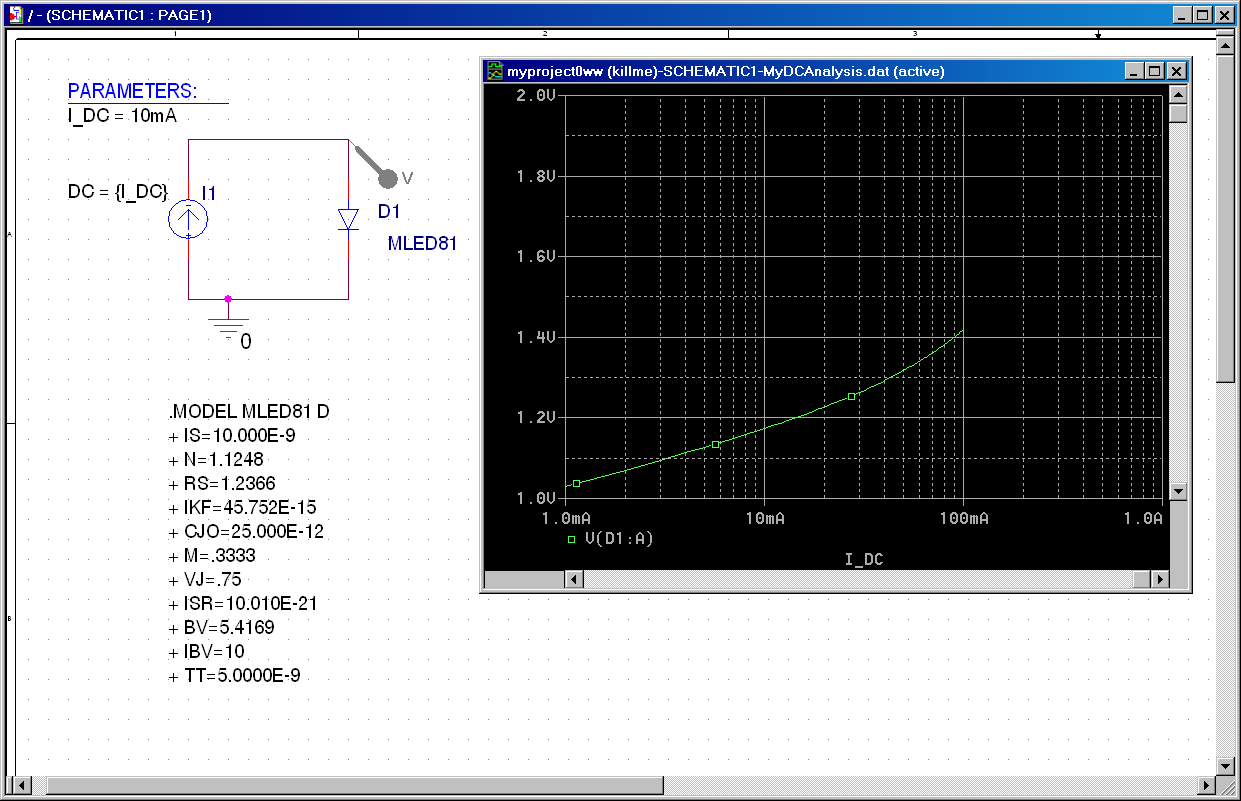
Task: Click the I_DC x-axis label on the plot
Action: (x=864, y=559)
